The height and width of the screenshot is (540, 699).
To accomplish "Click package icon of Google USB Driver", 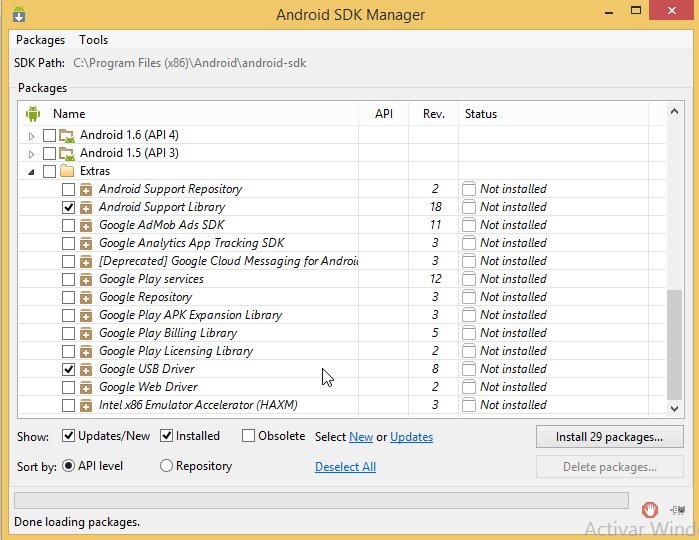I will coord(86,370).
